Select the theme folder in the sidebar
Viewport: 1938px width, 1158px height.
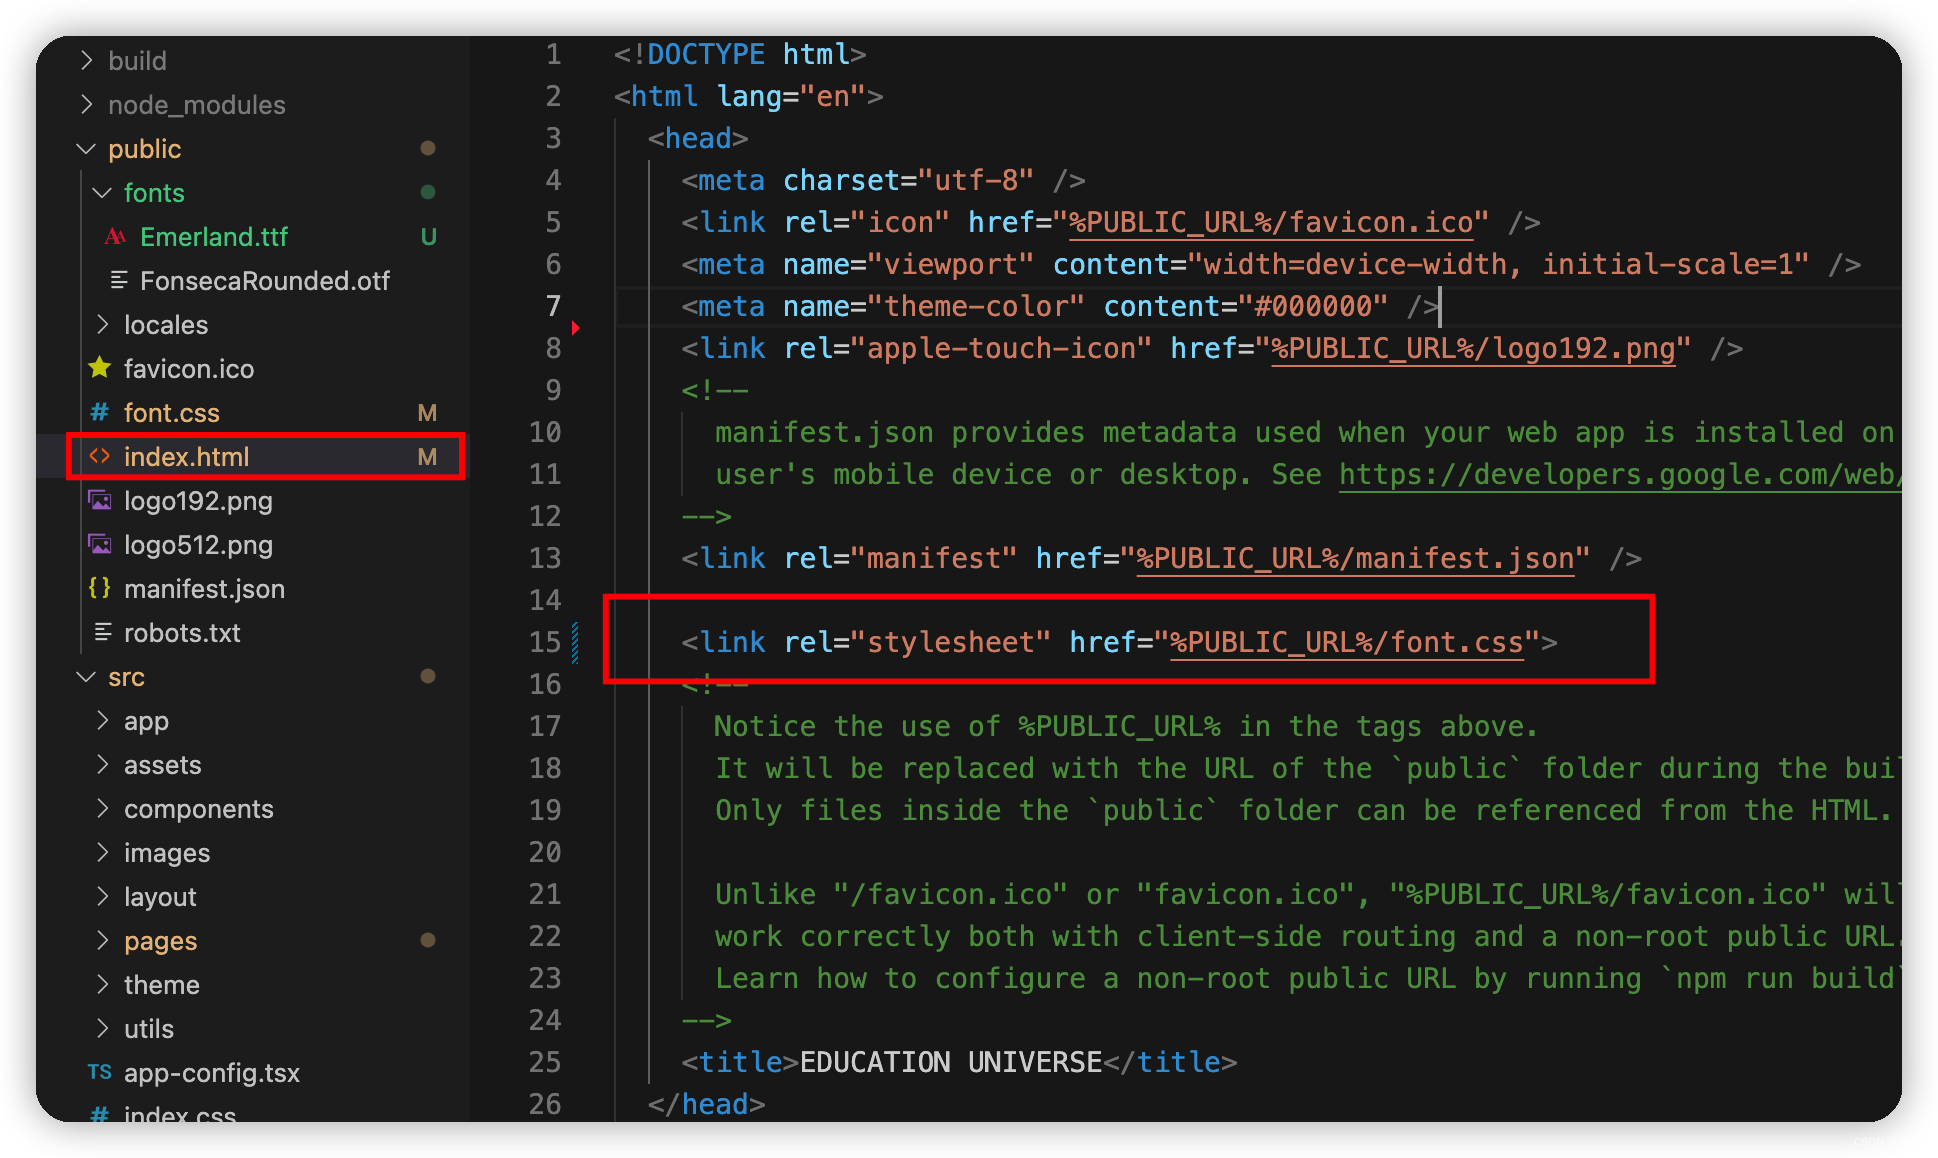coord(161,984)
